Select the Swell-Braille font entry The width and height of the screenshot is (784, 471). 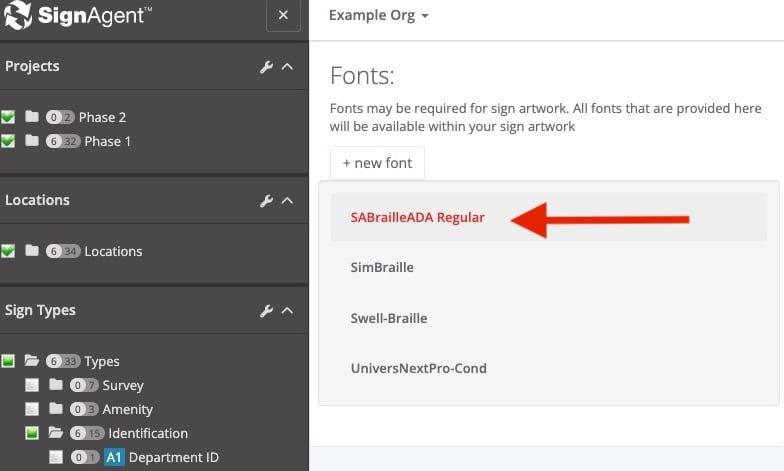[389, 318]
